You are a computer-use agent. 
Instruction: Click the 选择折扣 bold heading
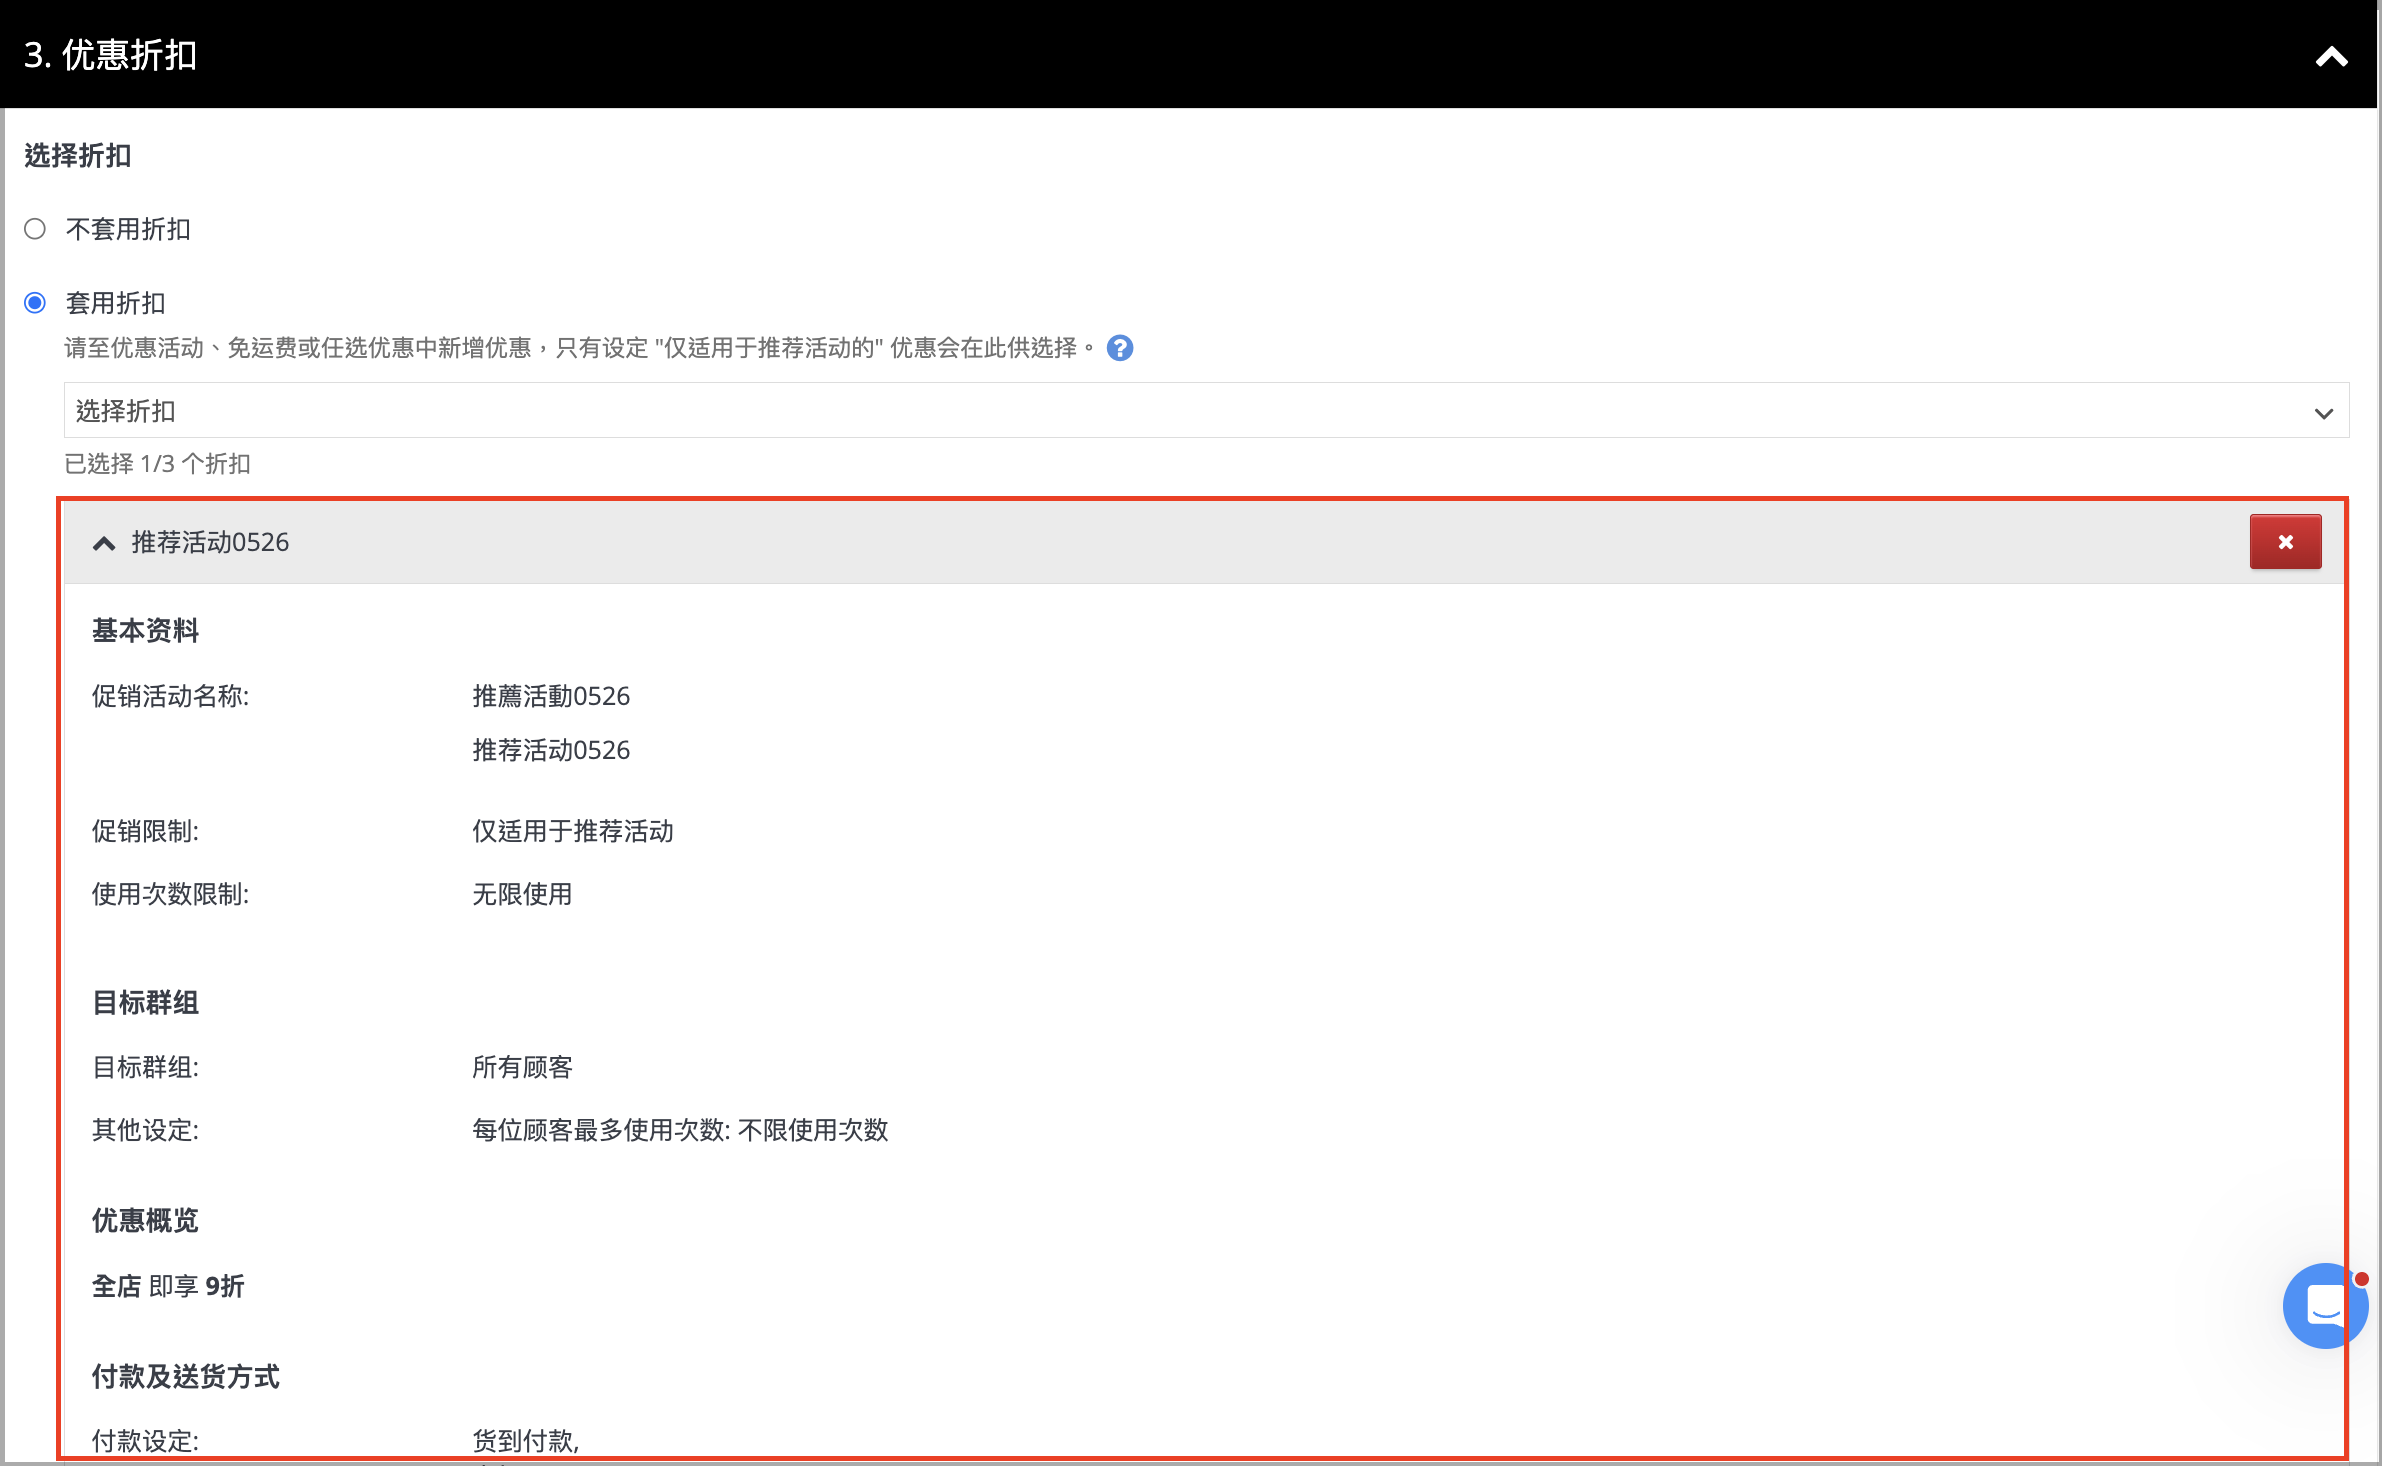[x=78, y=156]
